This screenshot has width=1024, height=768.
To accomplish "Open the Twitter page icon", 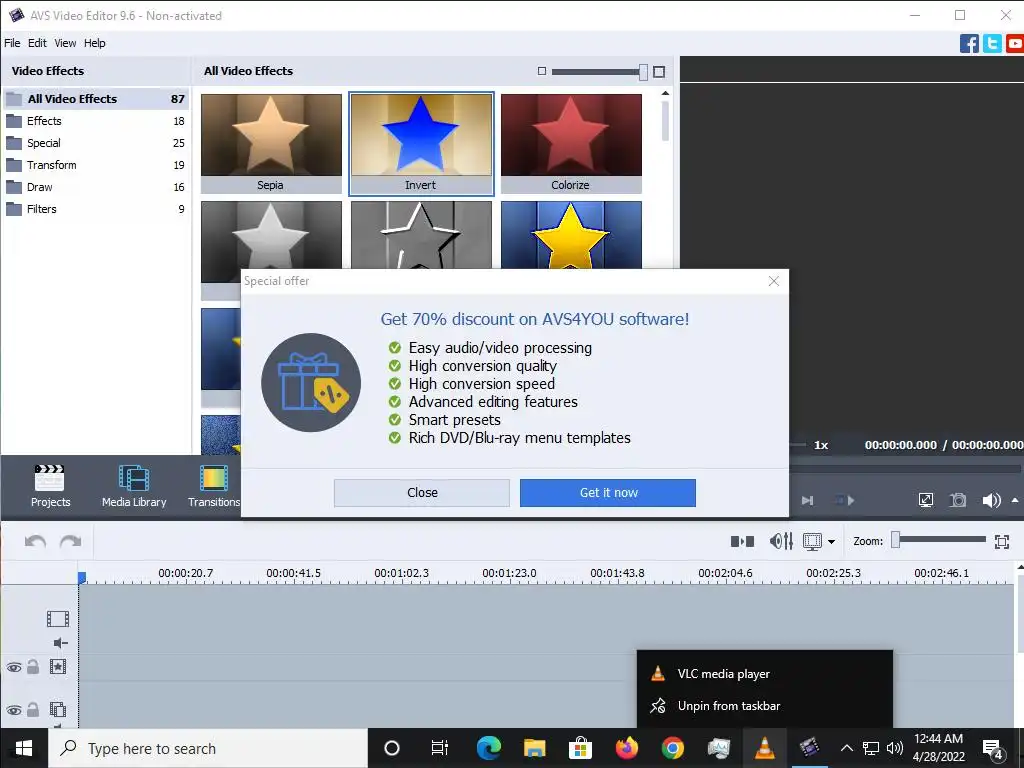I will 992,44.
